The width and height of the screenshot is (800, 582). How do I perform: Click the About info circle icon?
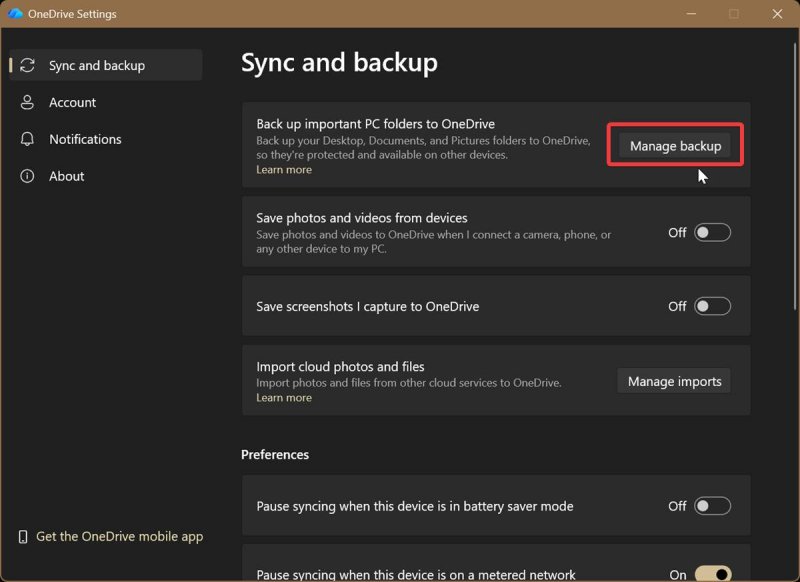(28, 177)
